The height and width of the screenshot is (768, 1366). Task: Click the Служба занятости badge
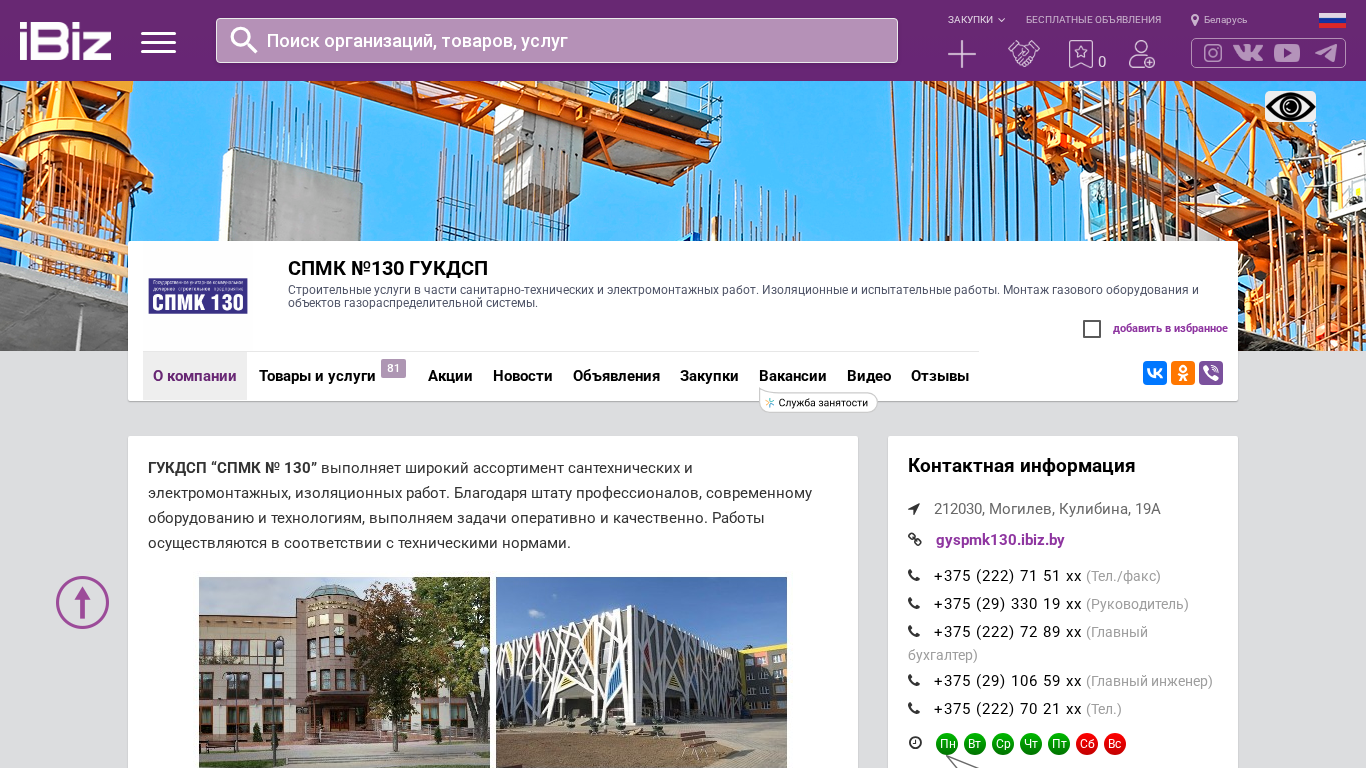(818, 402)
